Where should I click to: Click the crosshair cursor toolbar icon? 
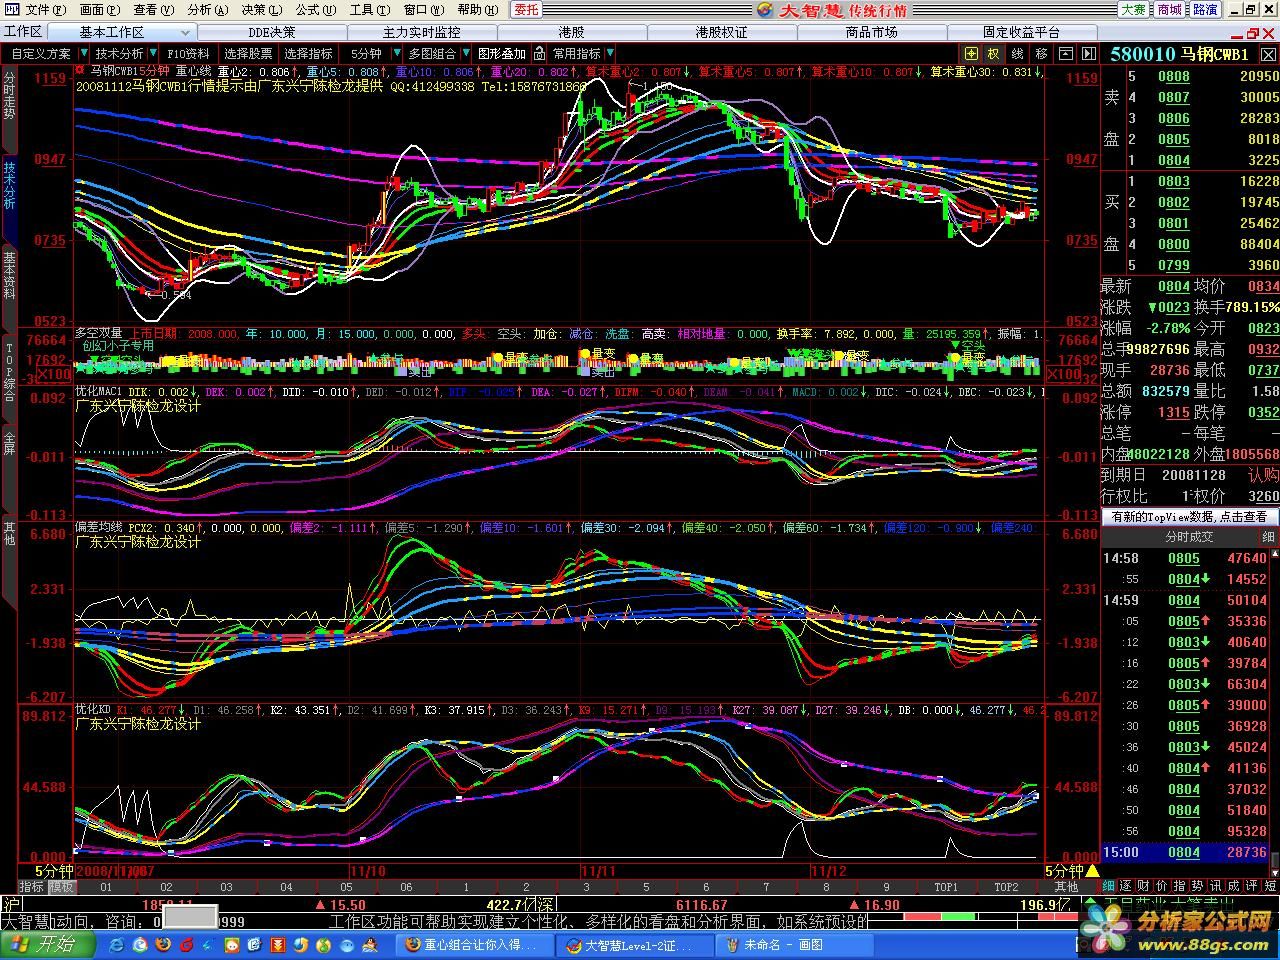point(971,53)
